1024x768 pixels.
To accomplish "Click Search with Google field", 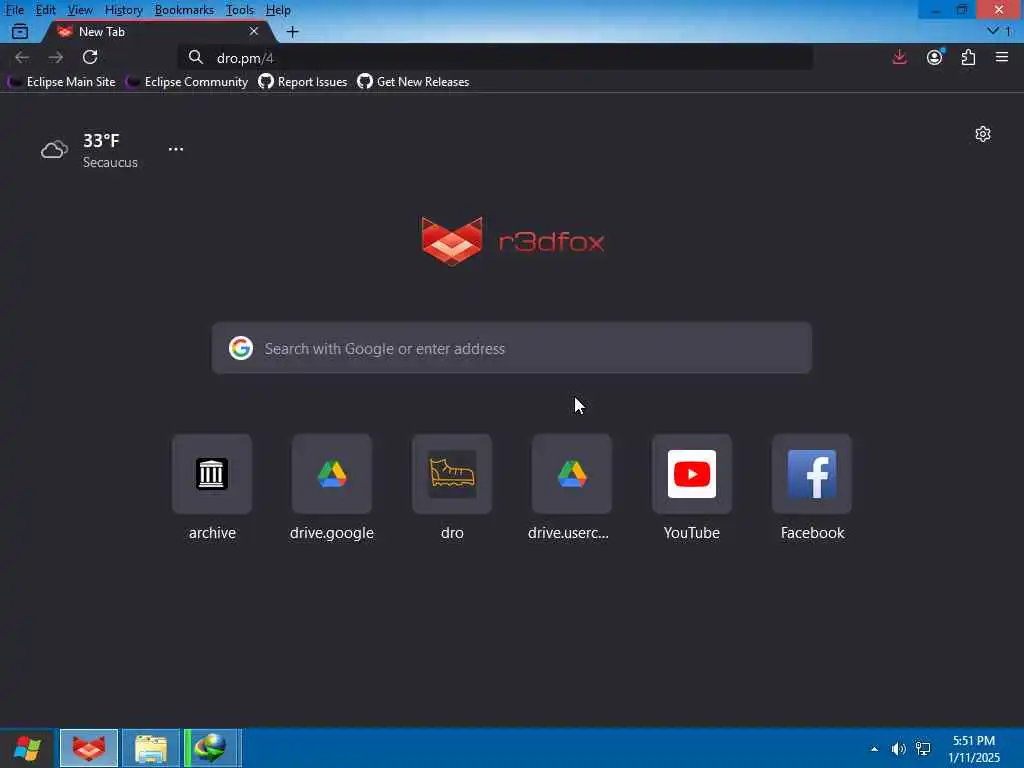I will tap(512, 348).
